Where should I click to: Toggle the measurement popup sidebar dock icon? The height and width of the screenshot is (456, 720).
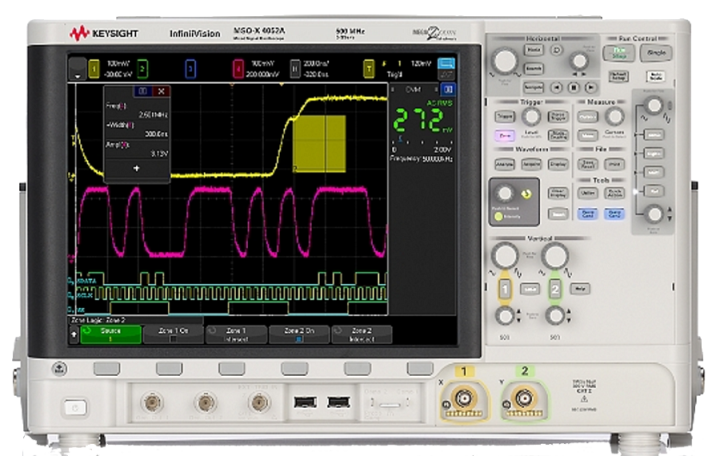[142, 91]
